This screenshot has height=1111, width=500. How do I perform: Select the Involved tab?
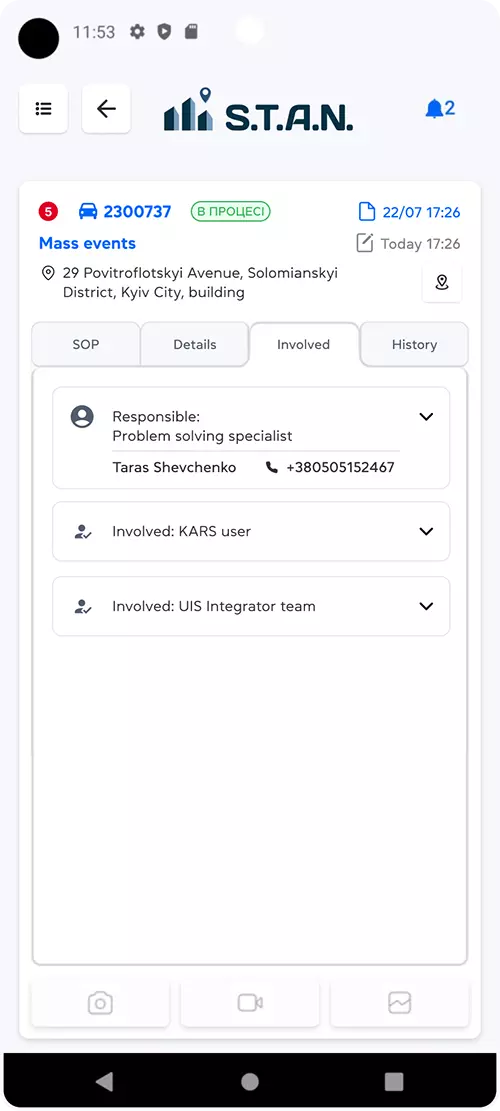click(x=304, y=344)
